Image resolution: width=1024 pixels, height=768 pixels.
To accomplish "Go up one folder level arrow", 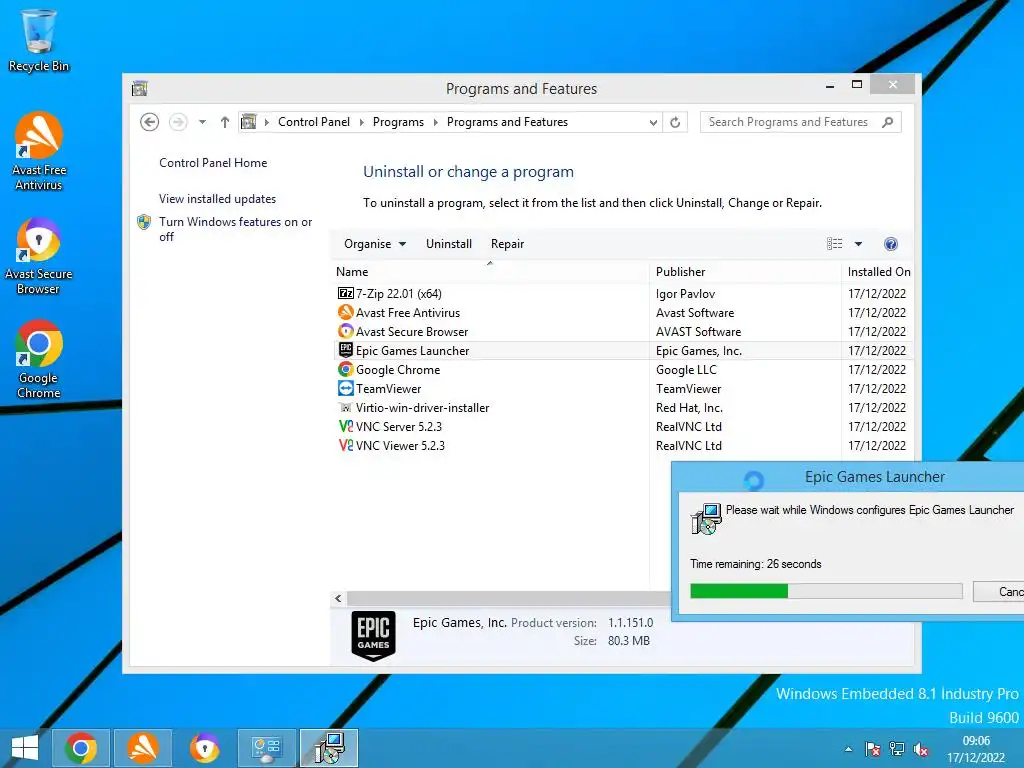I will [225, 122].
